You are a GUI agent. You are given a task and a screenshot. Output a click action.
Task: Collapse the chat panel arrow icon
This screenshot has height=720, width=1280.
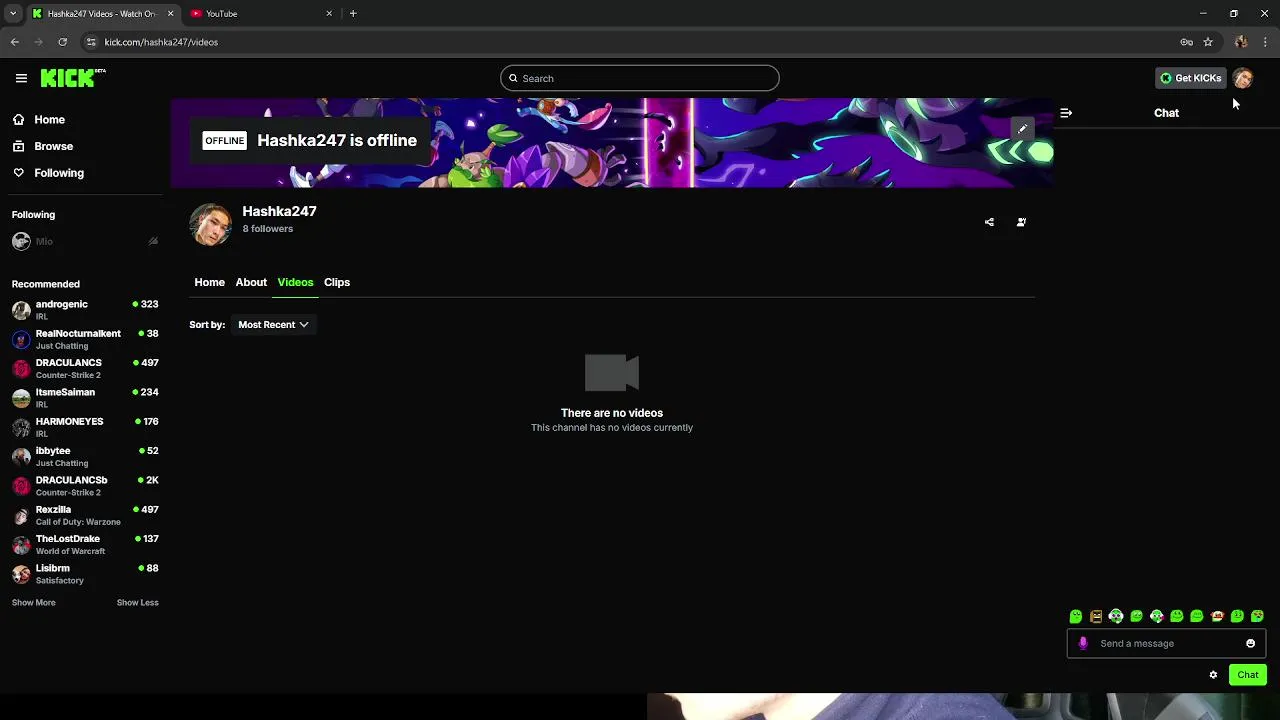1066,113
